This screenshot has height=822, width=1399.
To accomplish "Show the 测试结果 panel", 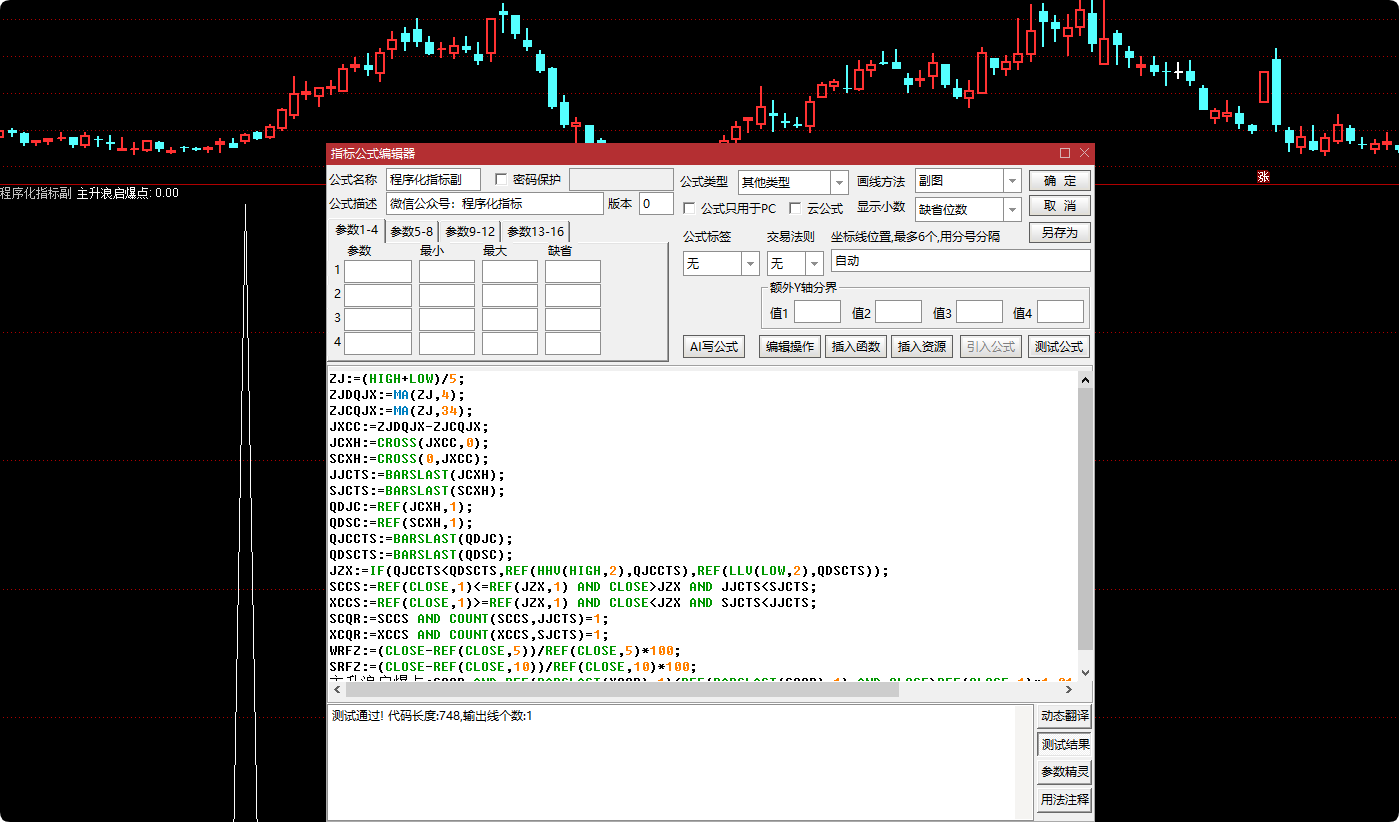I will [x=1064, y=744].
